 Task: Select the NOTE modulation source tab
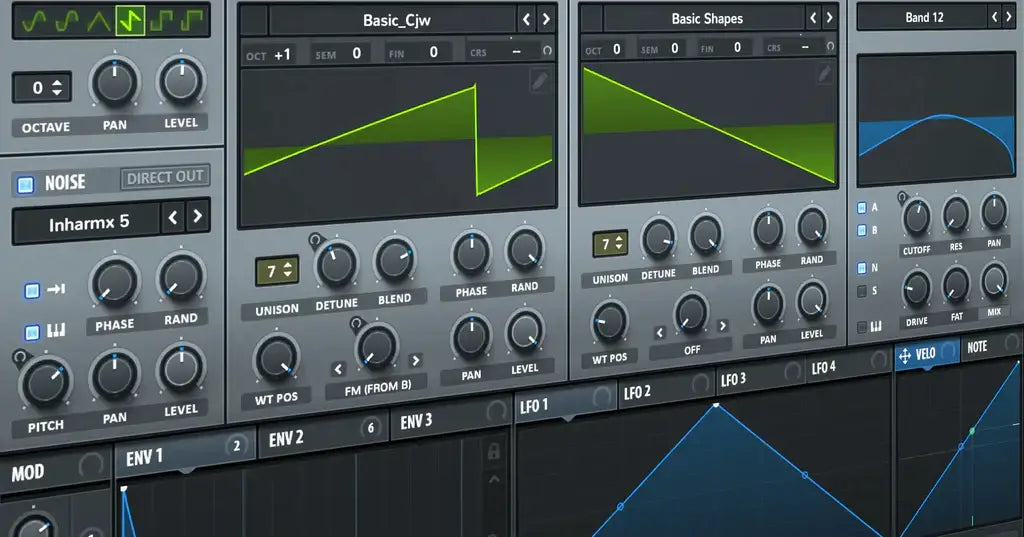(977, 347)
